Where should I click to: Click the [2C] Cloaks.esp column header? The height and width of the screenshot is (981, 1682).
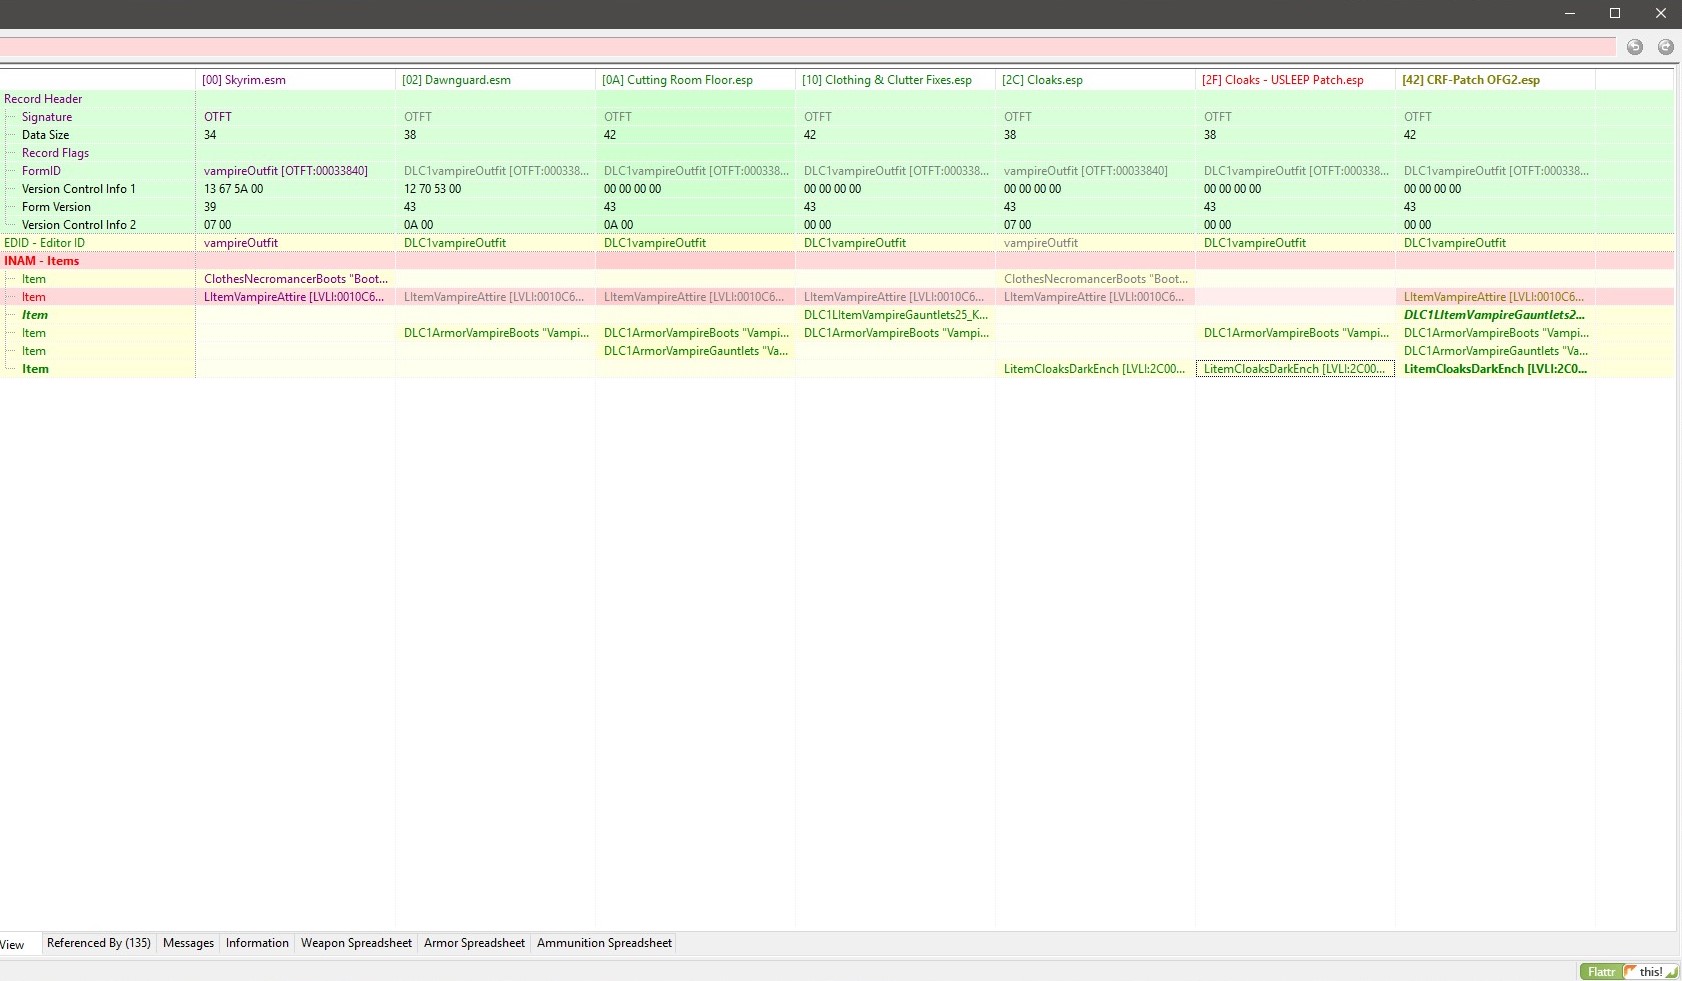coord(1095,80)
